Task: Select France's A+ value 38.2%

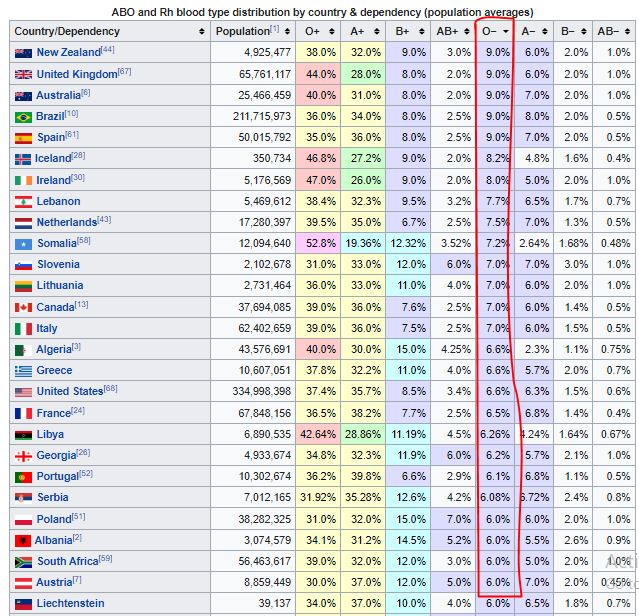Action: (366, 414)
